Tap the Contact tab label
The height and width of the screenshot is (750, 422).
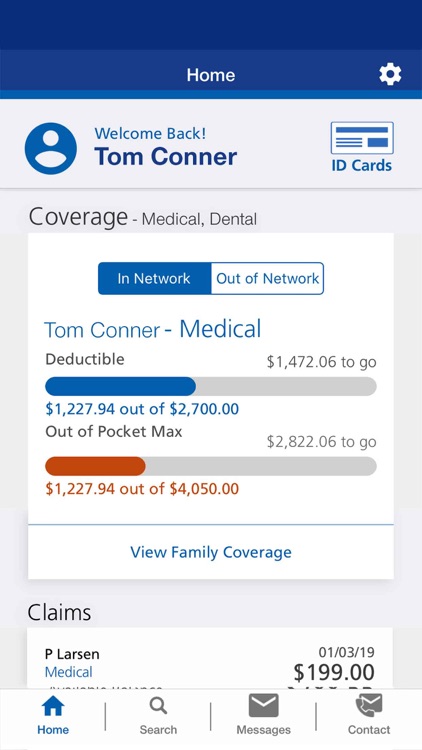(369, 730)
